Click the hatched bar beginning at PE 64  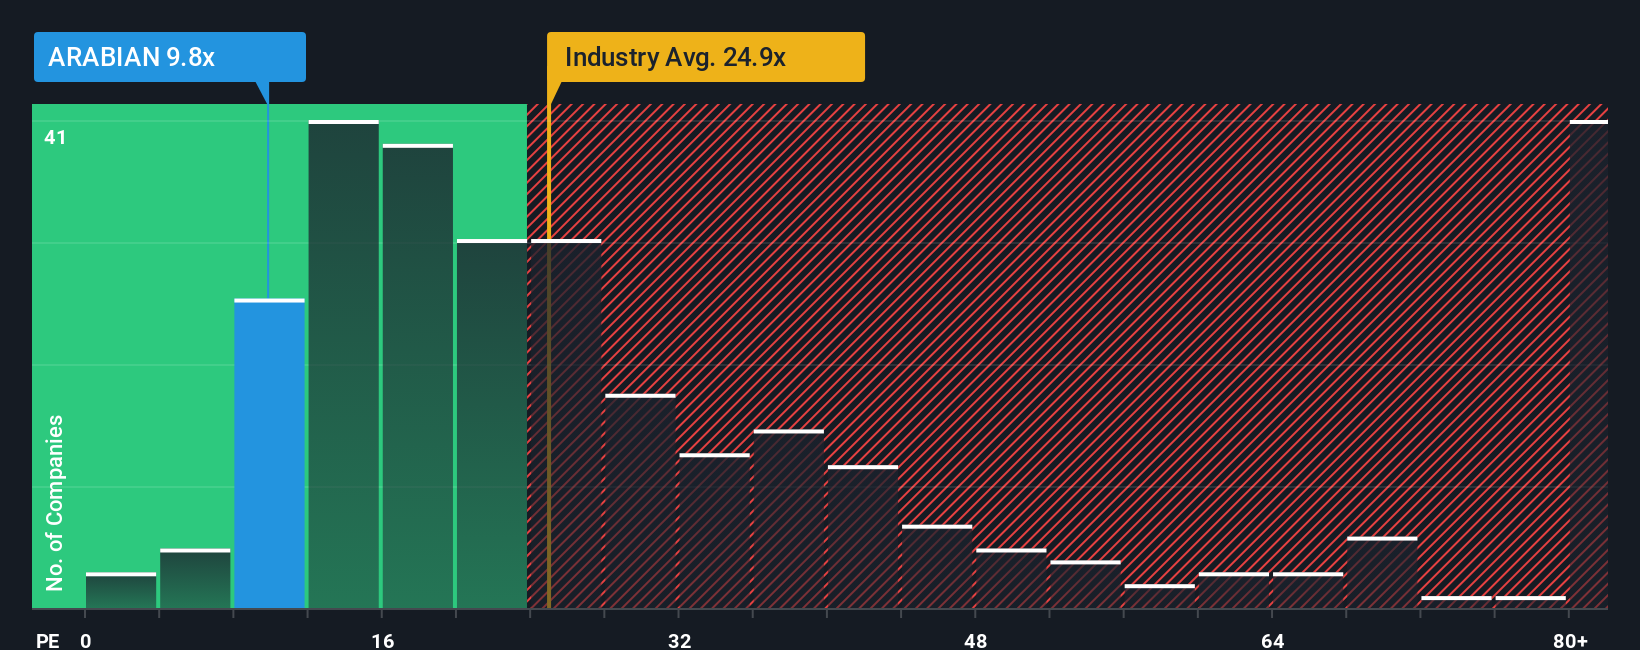1308,590
